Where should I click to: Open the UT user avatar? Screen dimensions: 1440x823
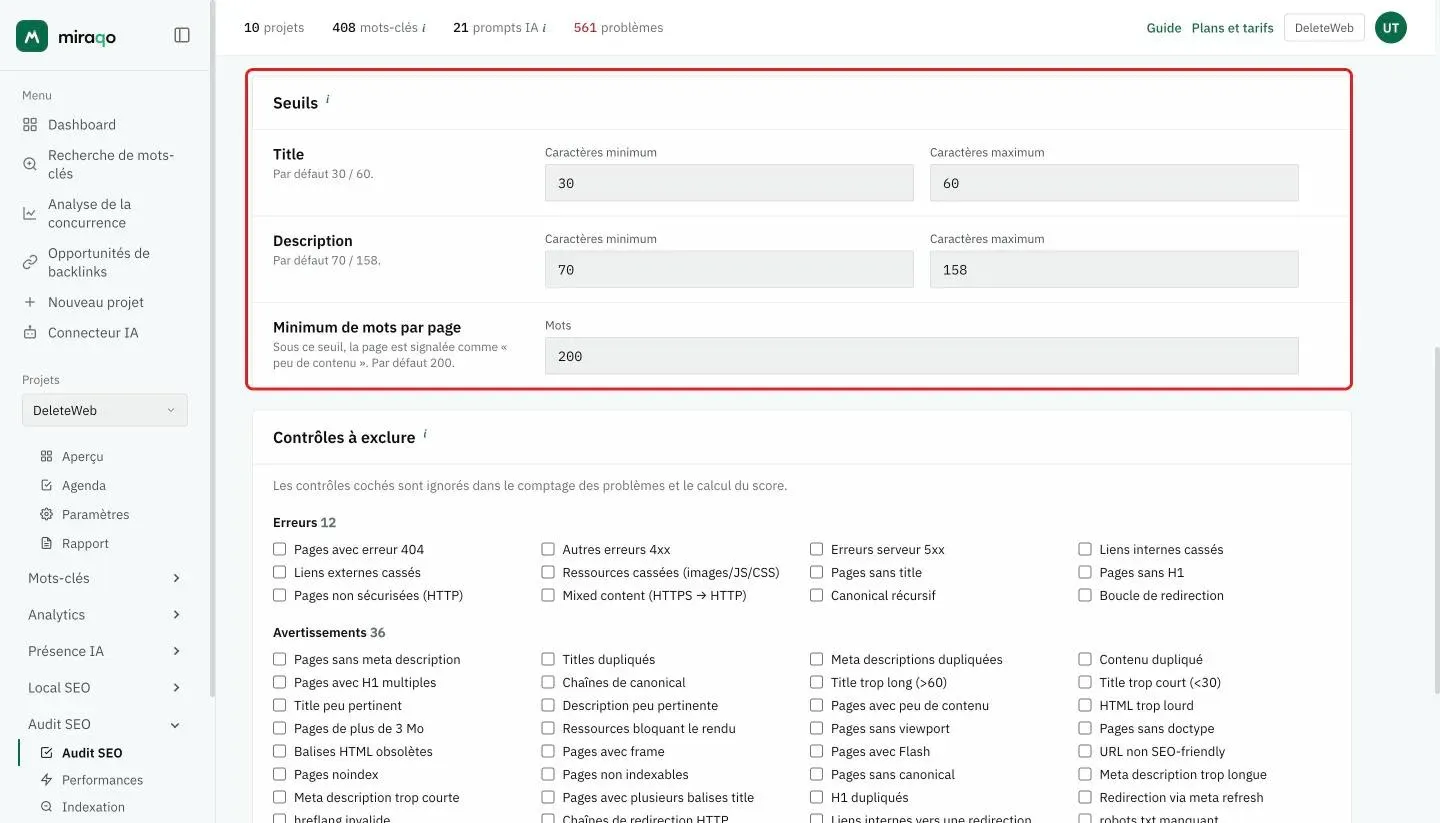[x=1391, y=28]
